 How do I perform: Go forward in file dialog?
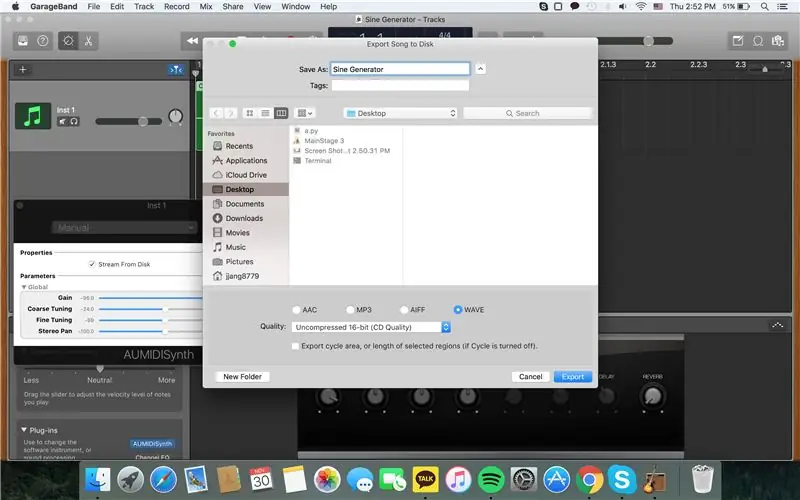coord(231,113)
